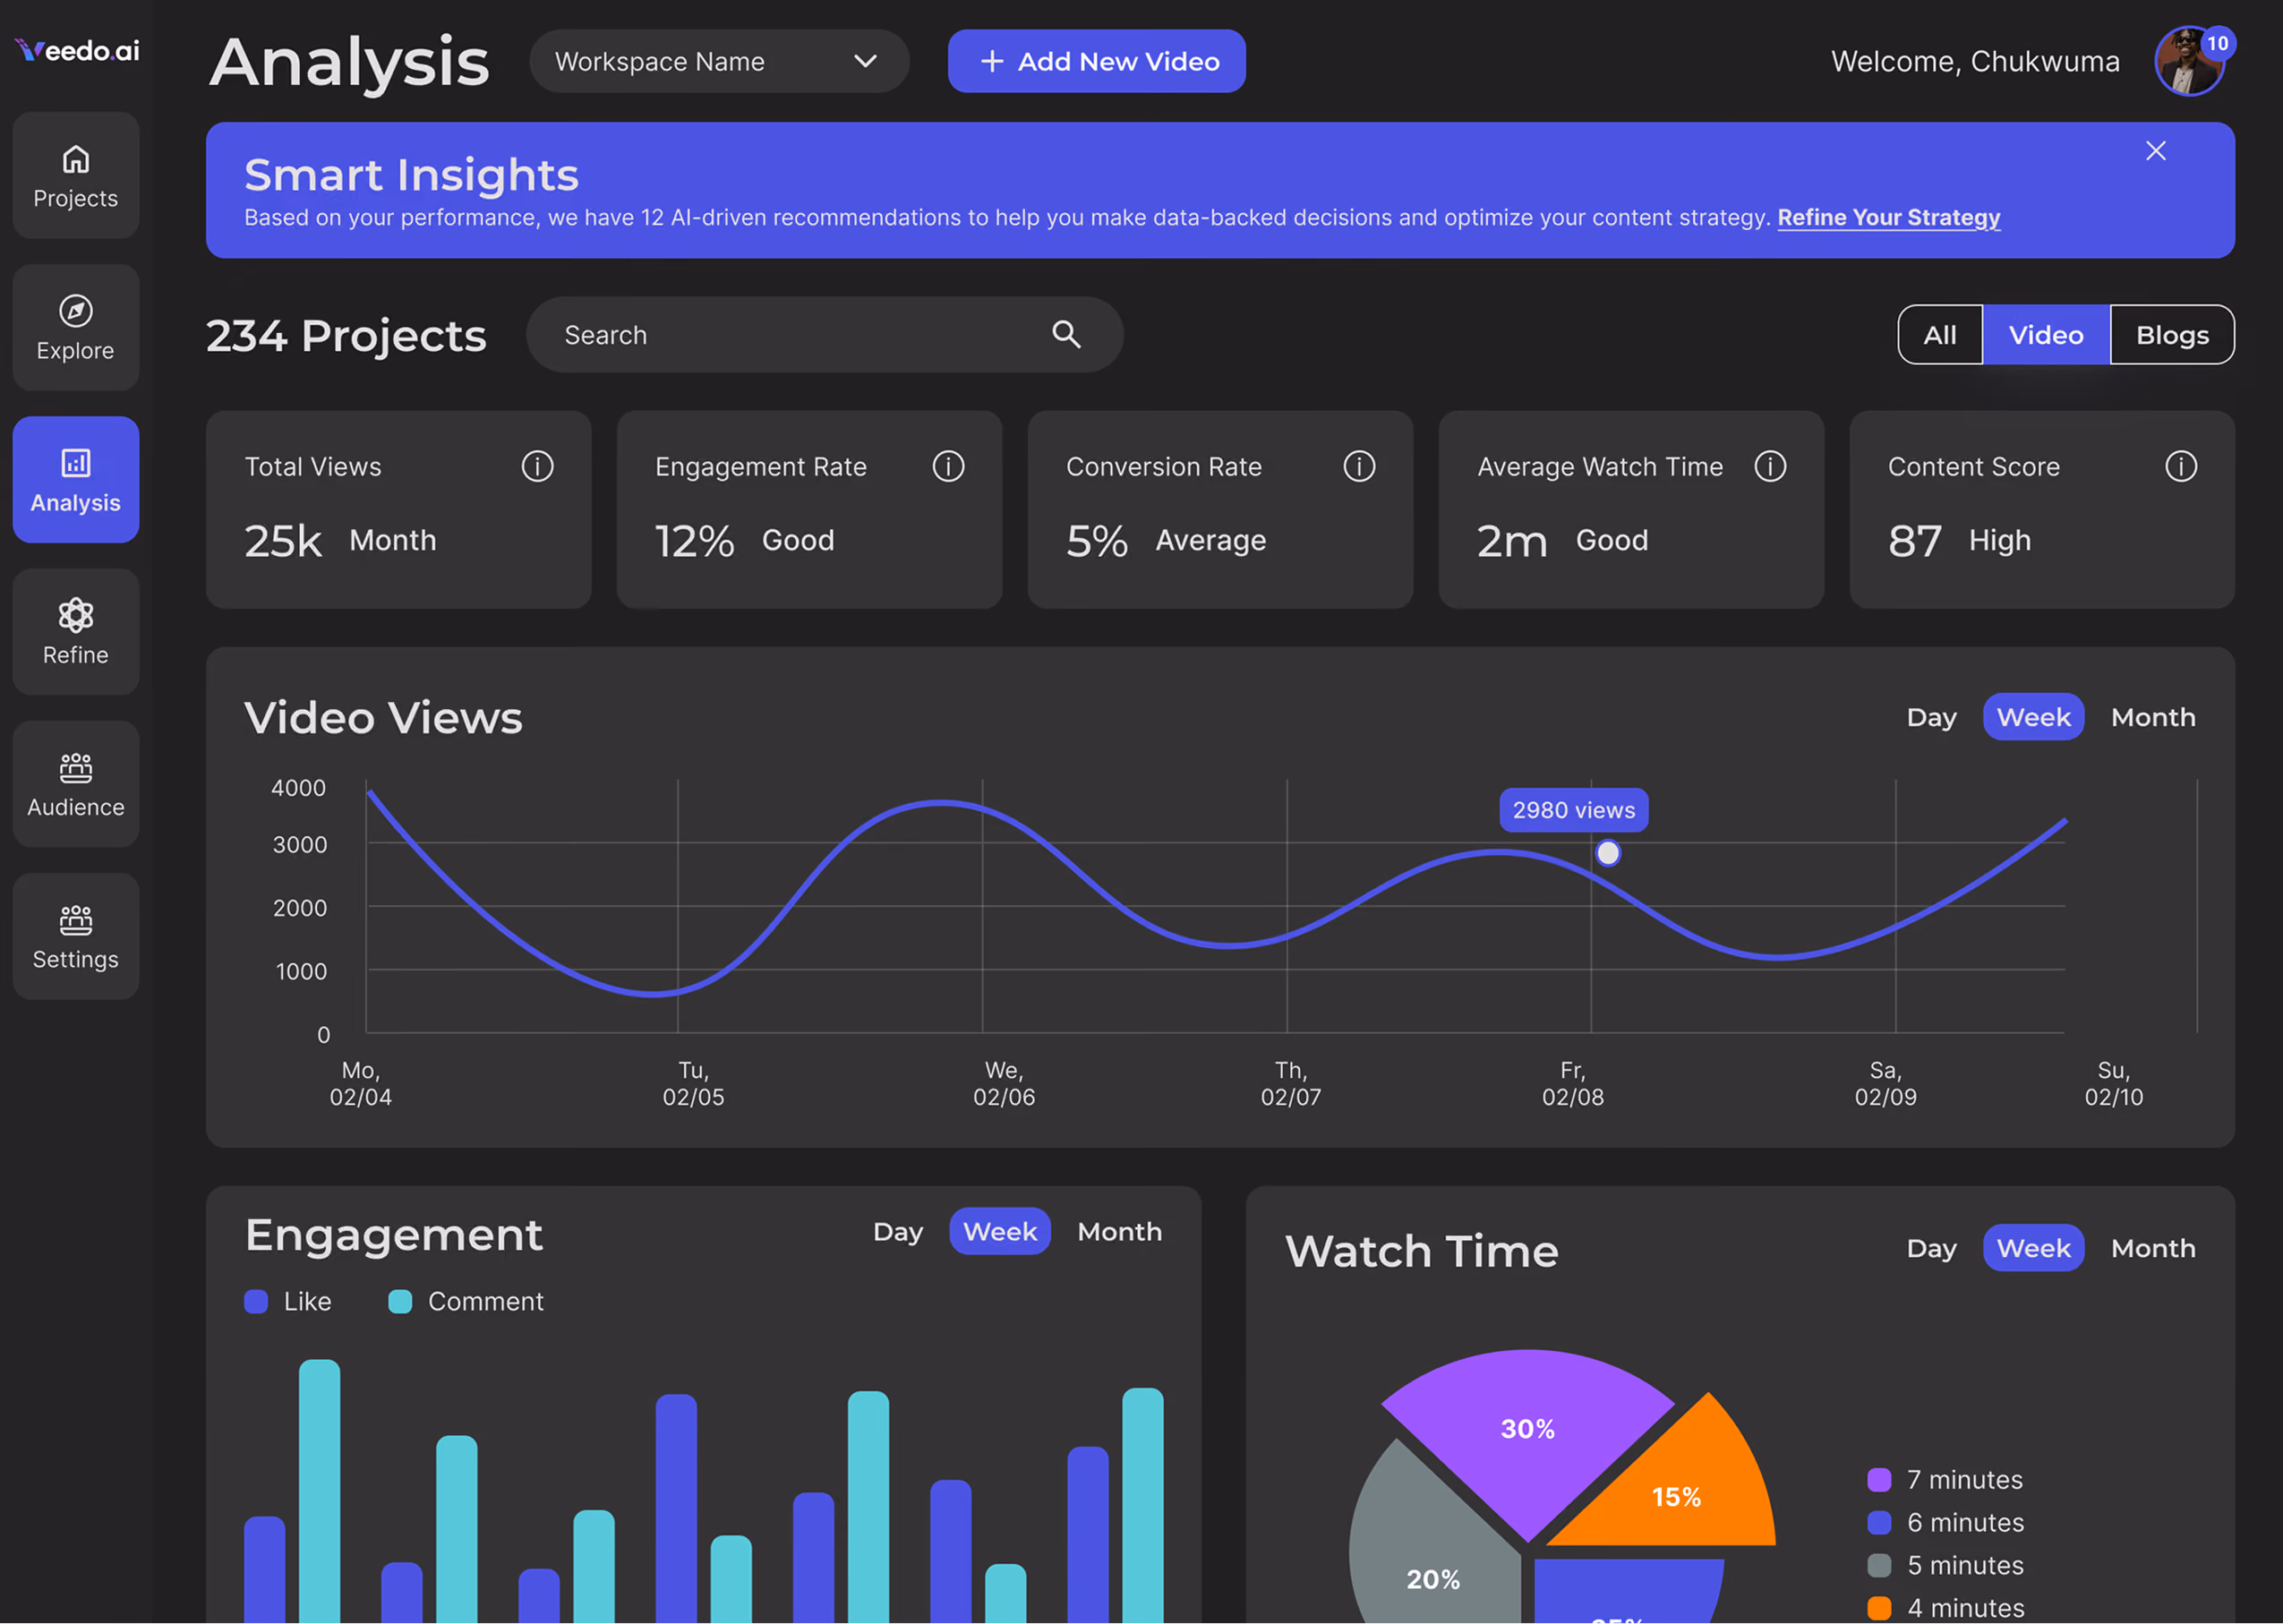Select the Analysis sidebar item
The width and height of the screenshot is (2283, 1624).
pos(76,479)
